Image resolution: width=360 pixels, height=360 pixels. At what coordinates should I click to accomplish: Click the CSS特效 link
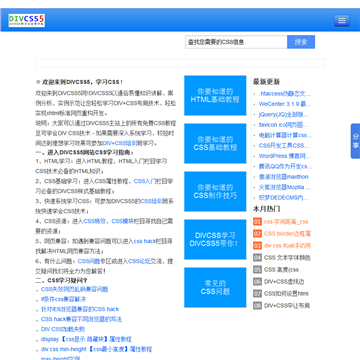point(95,221)
